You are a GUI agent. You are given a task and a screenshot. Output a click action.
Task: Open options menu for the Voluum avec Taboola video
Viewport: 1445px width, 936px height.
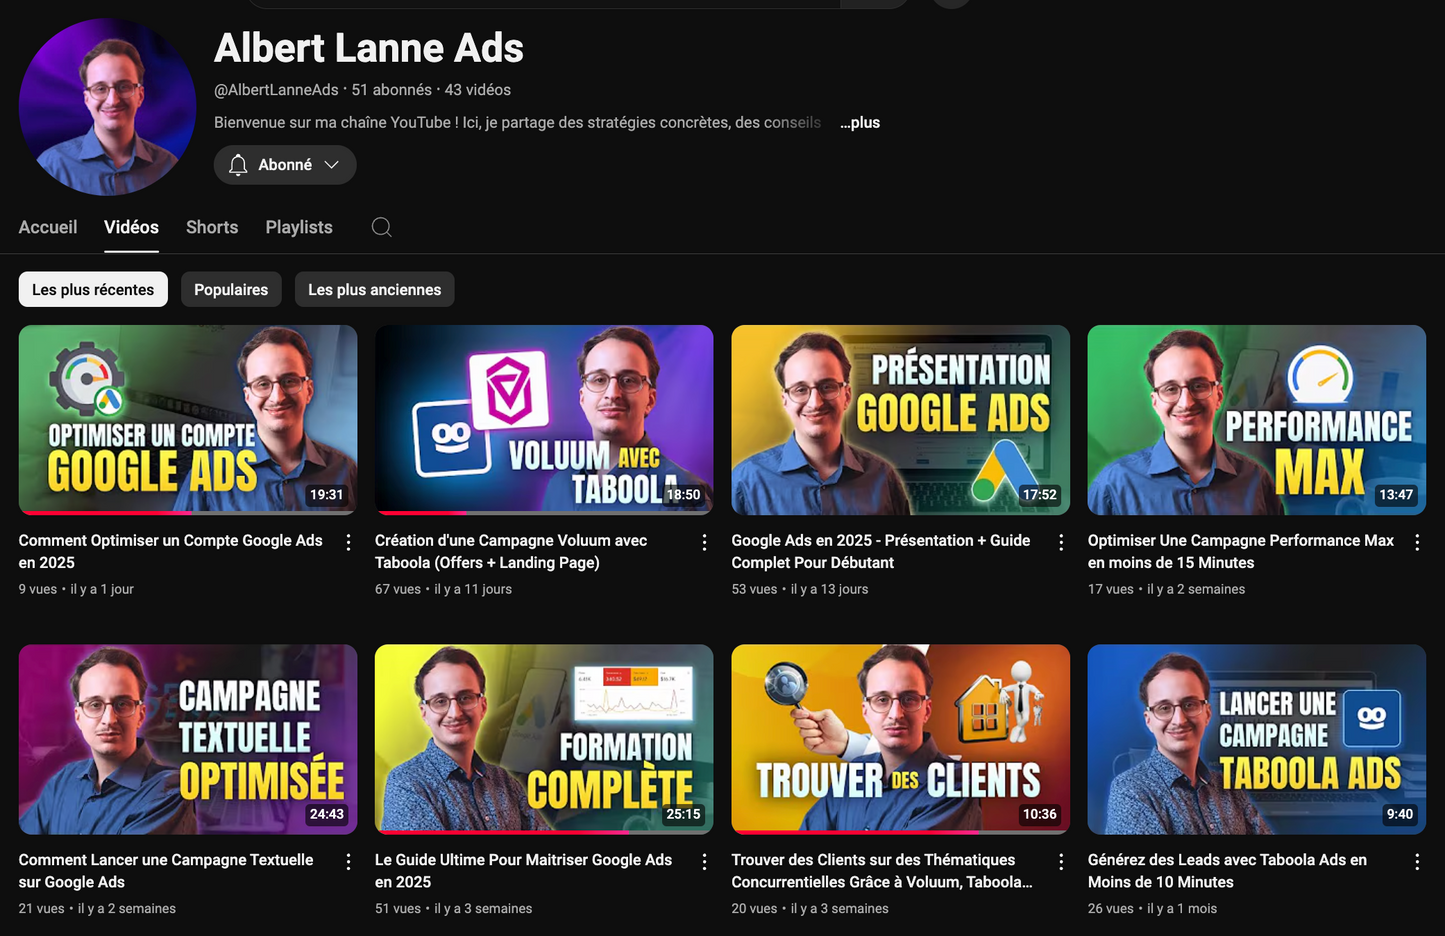click(x=704, y=541)
